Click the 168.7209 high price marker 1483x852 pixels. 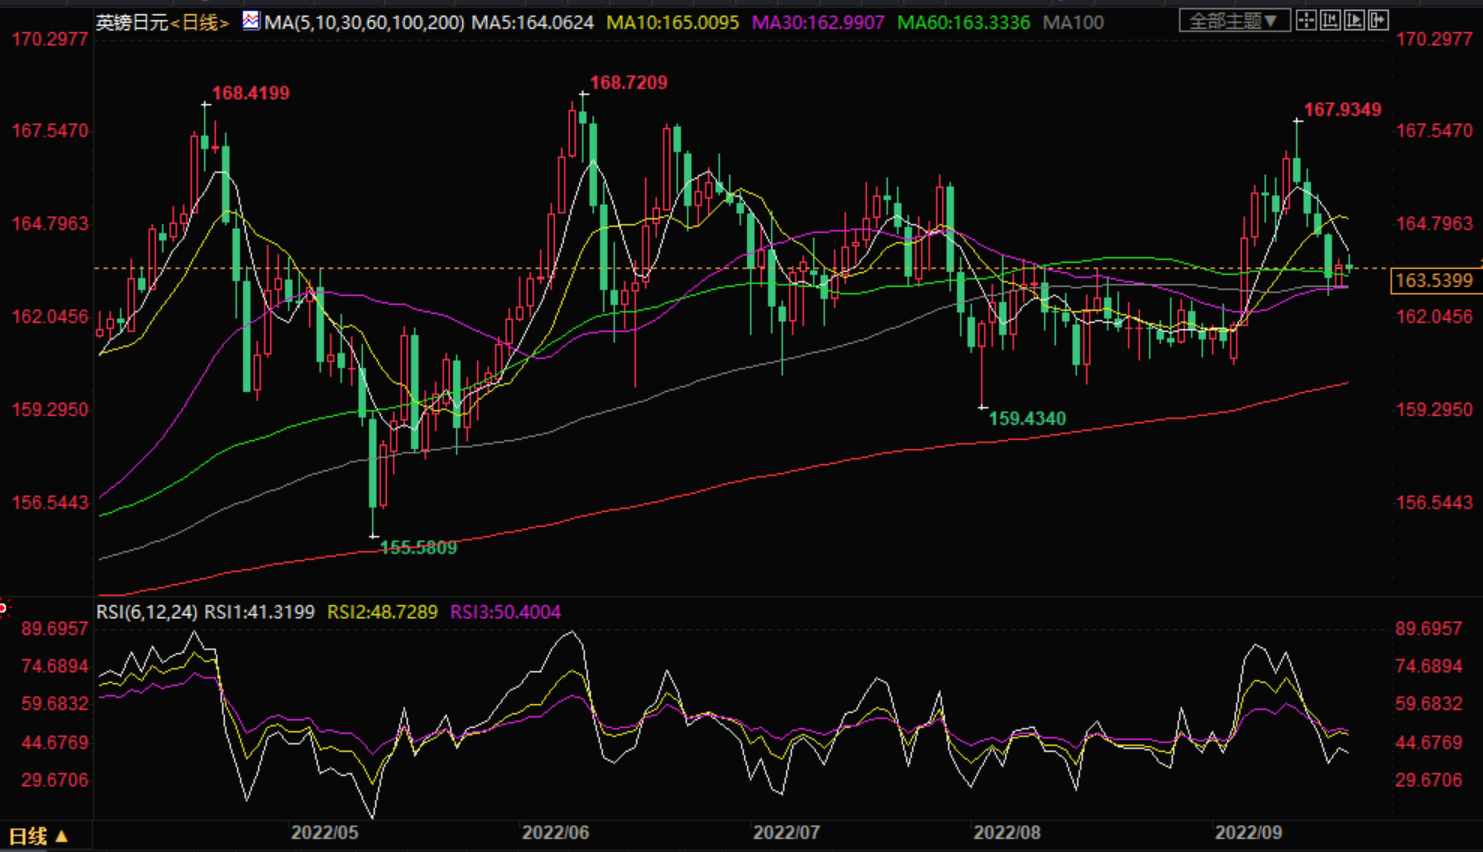(628, 83)
